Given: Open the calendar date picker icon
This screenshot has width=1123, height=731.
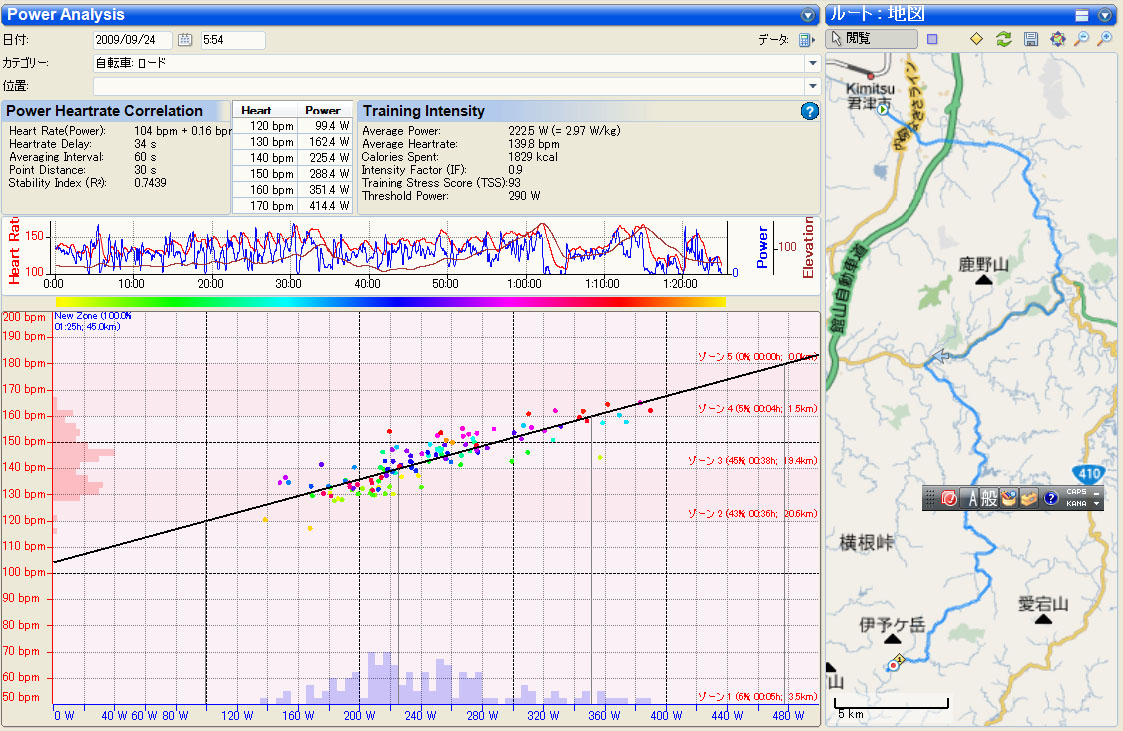Looking at the screenshot, I should tap(185, 40).
